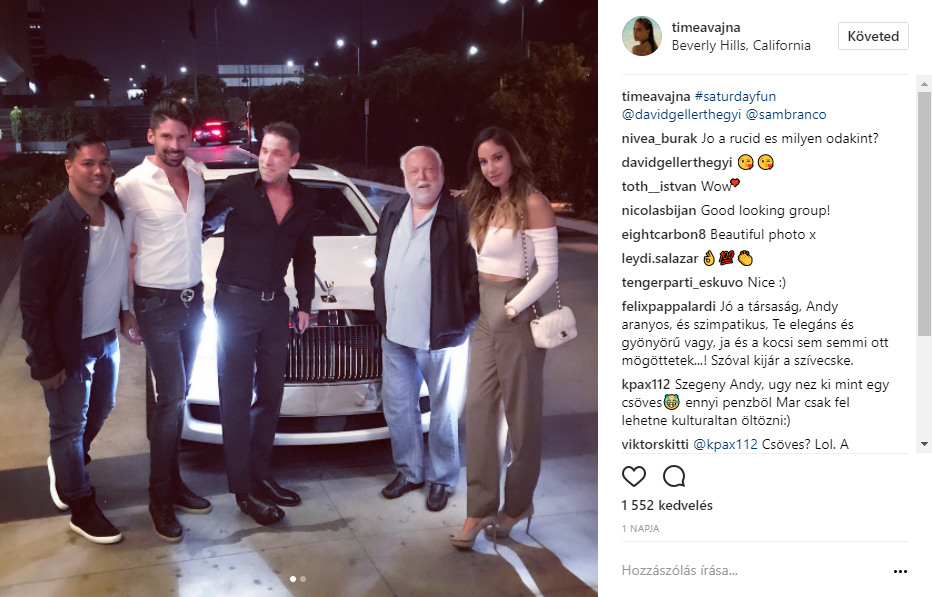
Task: Select the first carousel dot indicator
Action: point(292,579)
